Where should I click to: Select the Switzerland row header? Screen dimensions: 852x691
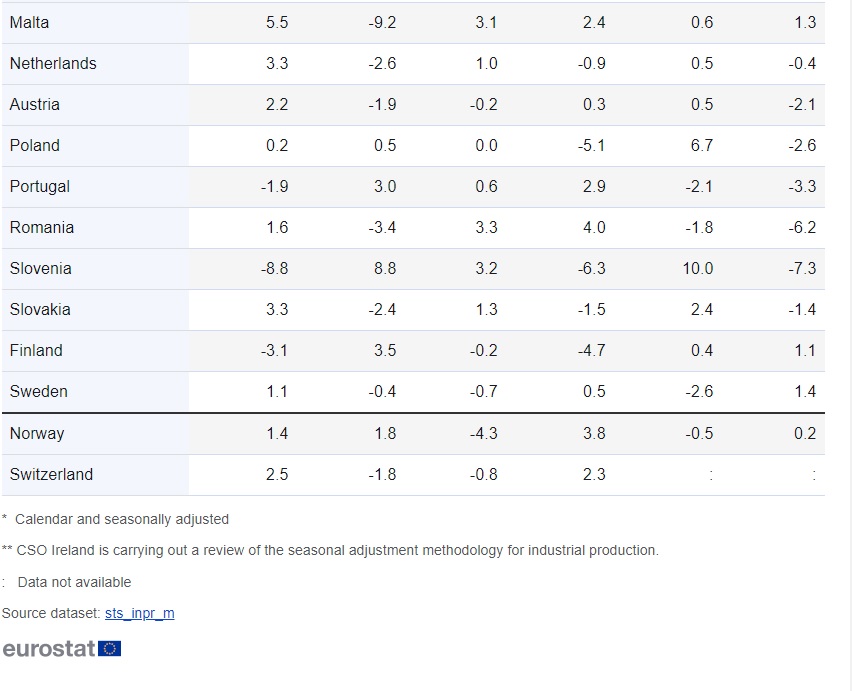click(51, 474)
